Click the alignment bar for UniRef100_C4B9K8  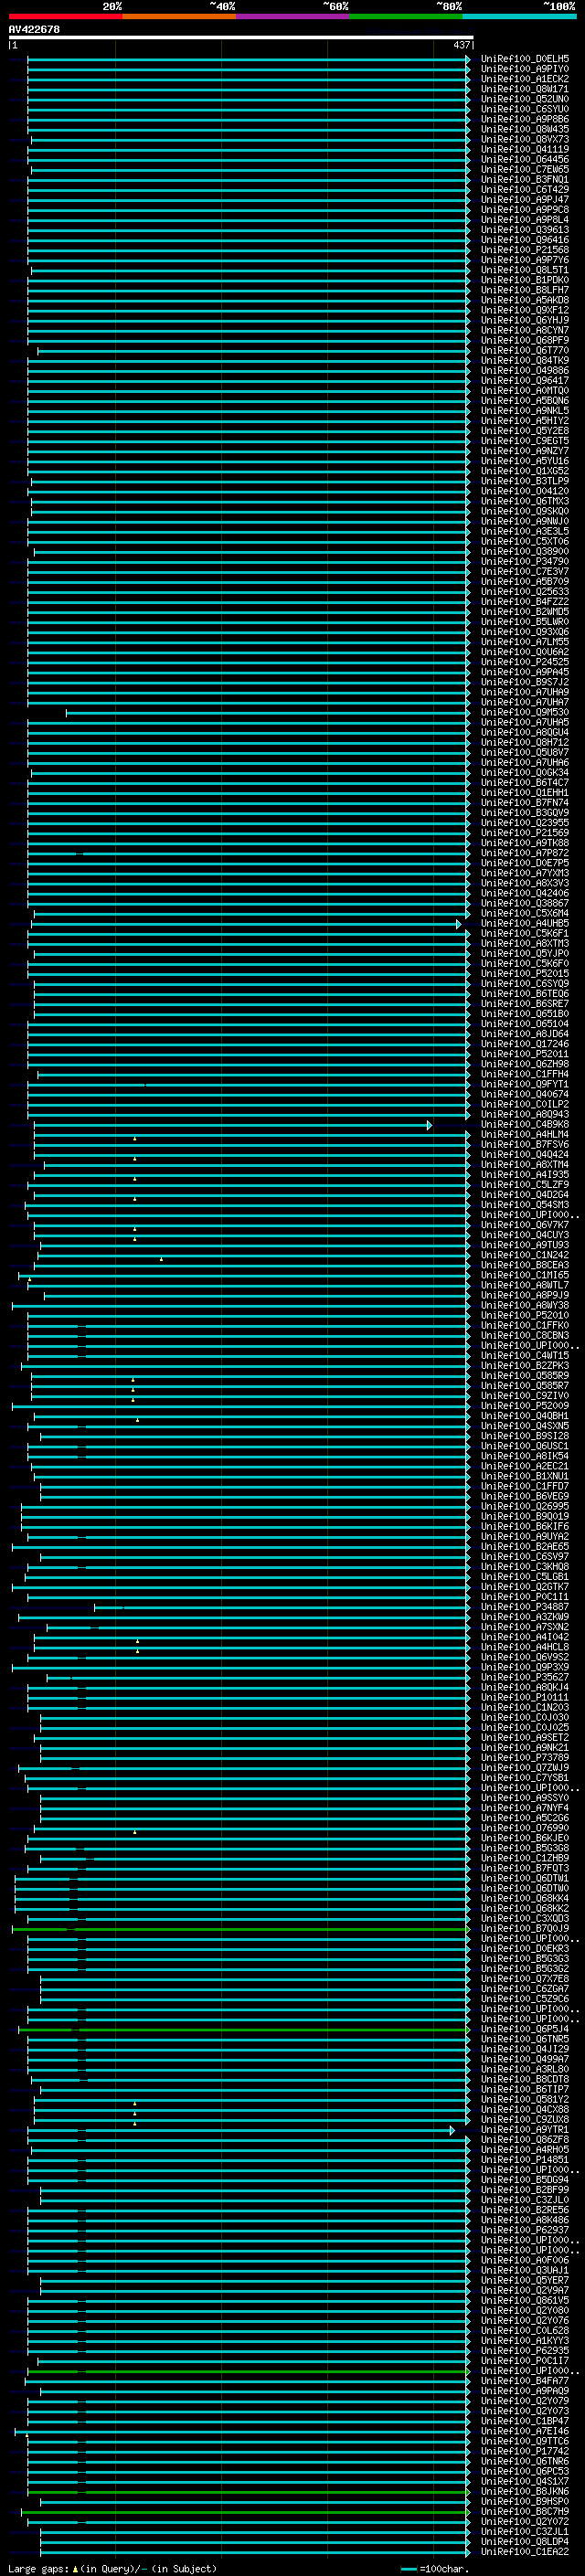click(x=232, y=1125)
